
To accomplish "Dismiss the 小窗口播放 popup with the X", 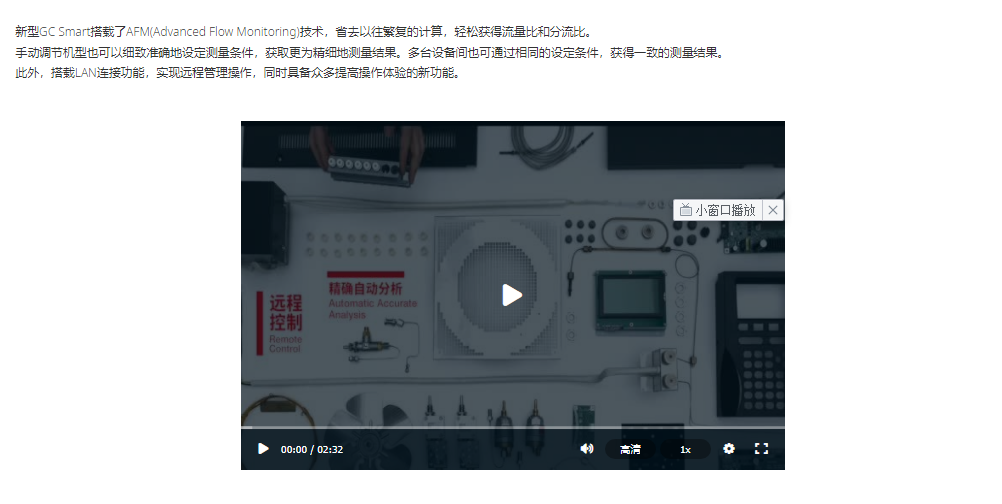I will [x=773, y=210].
